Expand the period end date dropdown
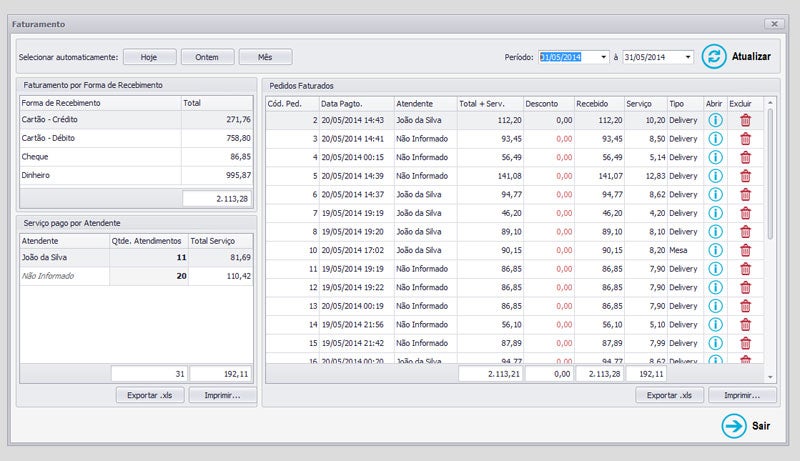800x461 pixels. pos(688,57)
